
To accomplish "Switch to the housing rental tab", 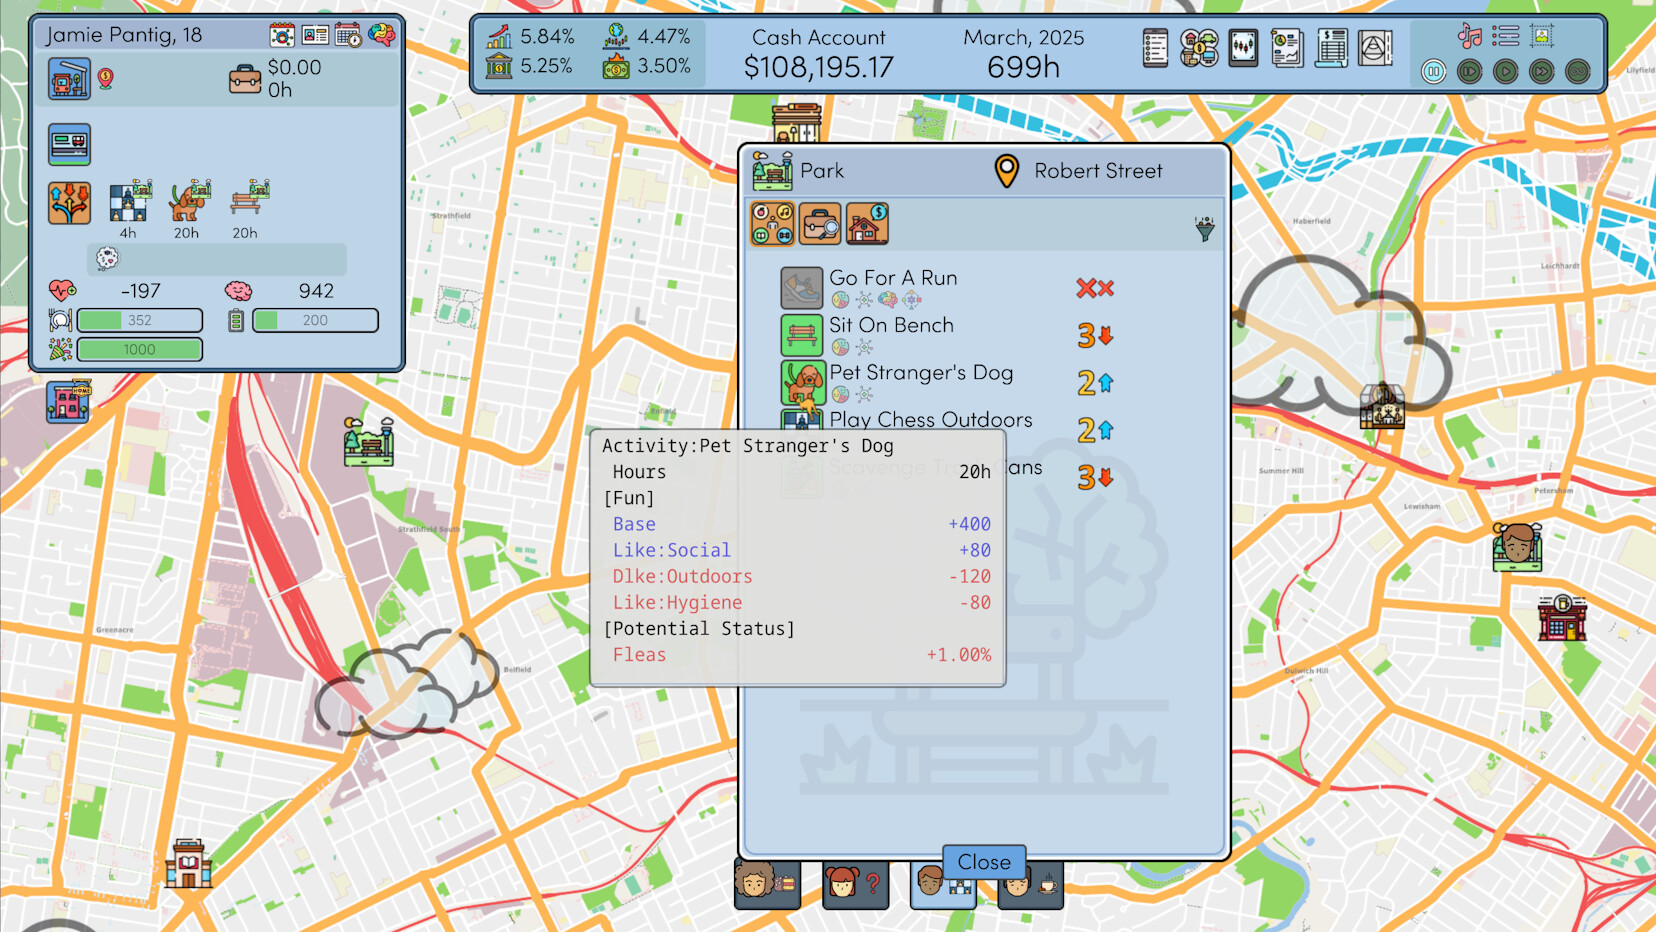I will (x=867, y=224).
